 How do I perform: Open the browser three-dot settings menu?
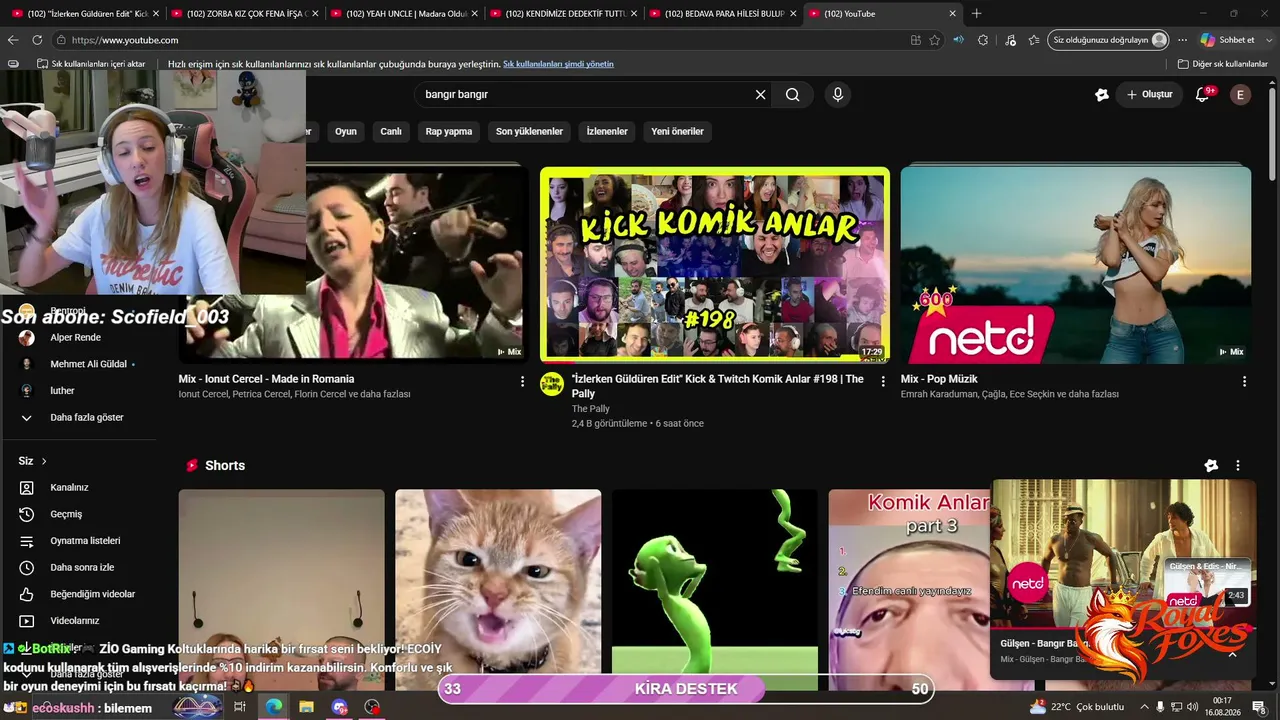(1182, 40)
